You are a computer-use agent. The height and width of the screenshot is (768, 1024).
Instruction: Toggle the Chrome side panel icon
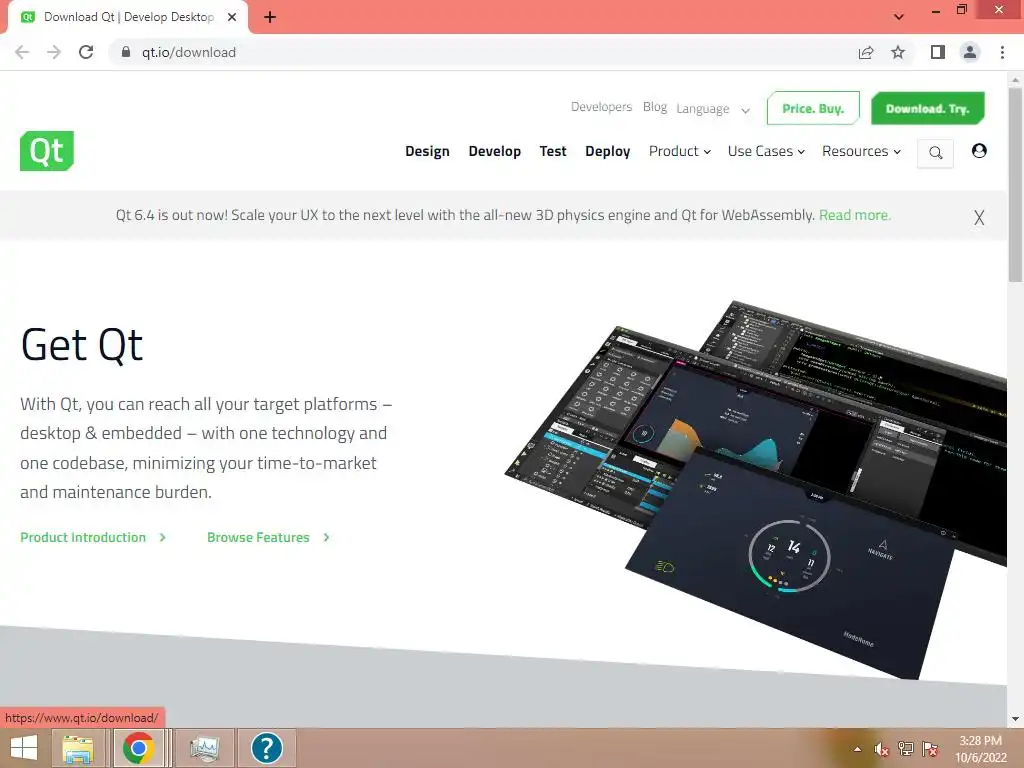click(938, 52)
